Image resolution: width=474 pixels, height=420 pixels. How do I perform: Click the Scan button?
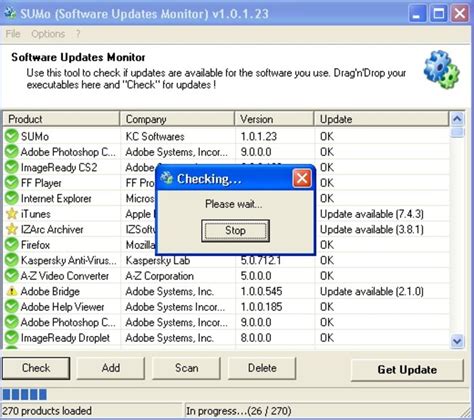(187, 368)
